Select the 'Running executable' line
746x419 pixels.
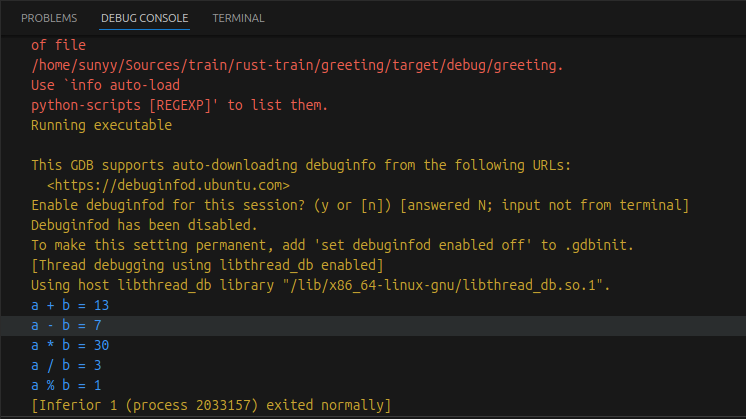click(x=101, y=125)
